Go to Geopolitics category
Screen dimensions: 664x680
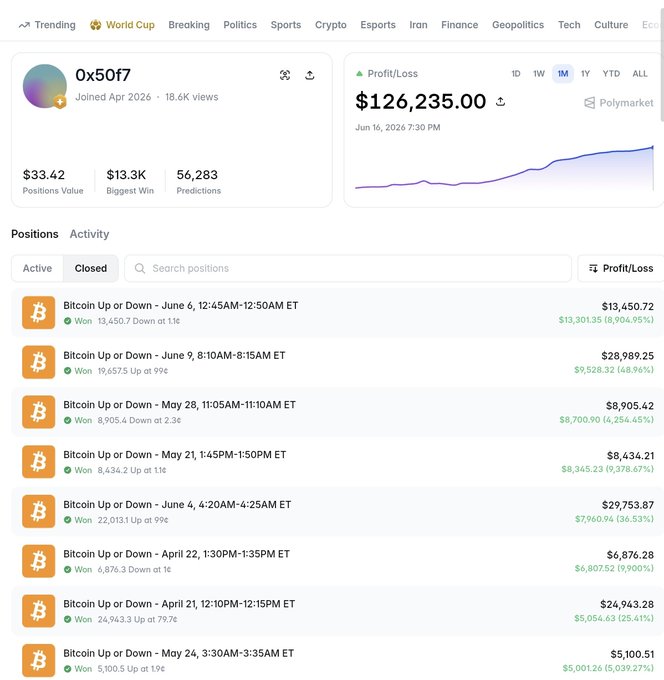(x=518, y=25)
